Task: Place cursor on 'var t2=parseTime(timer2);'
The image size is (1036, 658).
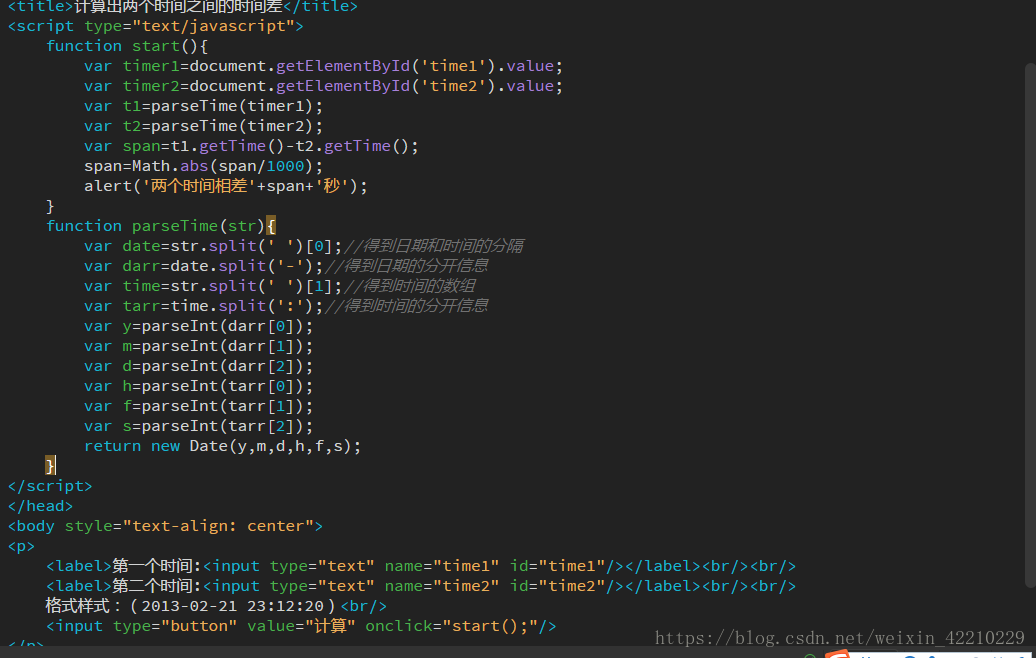Action: 204,126
